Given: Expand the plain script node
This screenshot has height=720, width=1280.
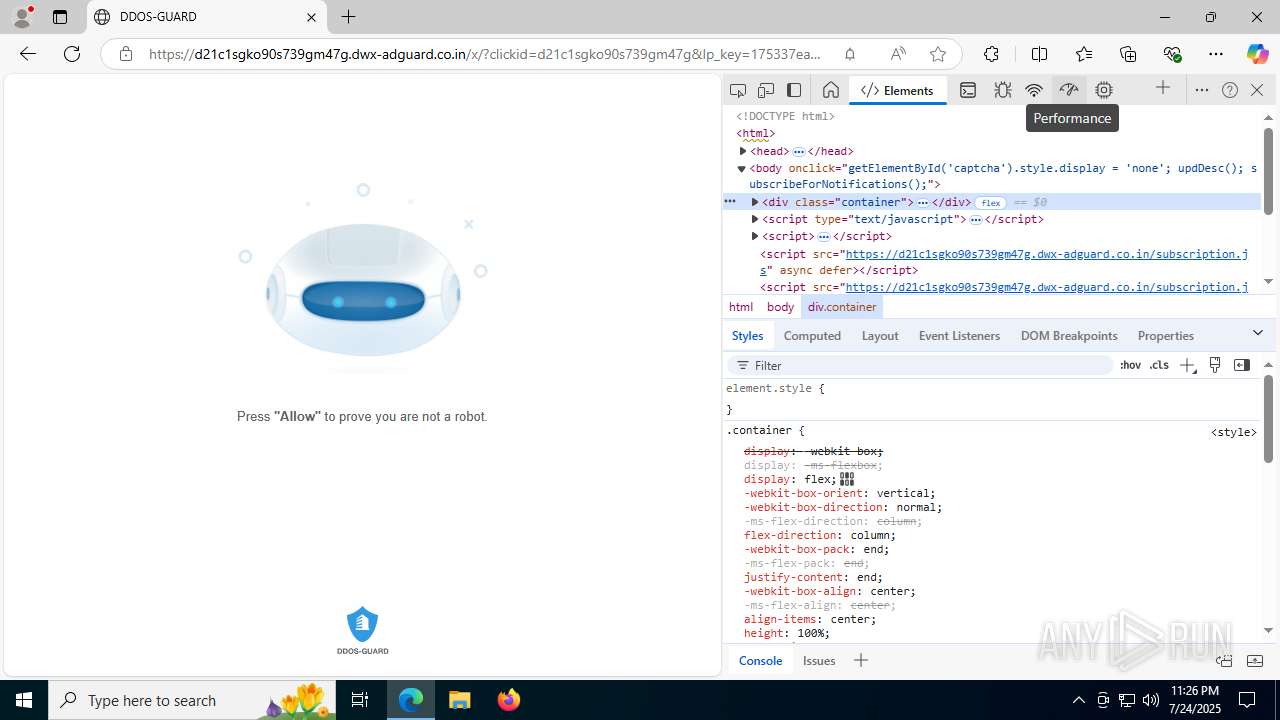Looking at the screenshot, I should [755, 236].
